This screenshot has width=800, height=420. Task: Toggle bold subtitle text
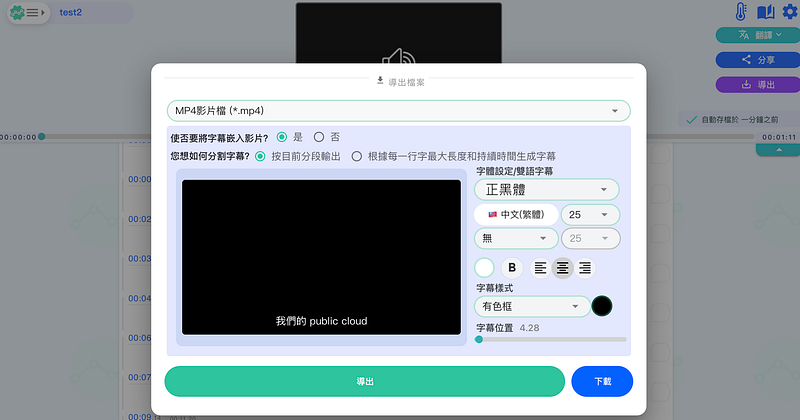click(512, 268)
